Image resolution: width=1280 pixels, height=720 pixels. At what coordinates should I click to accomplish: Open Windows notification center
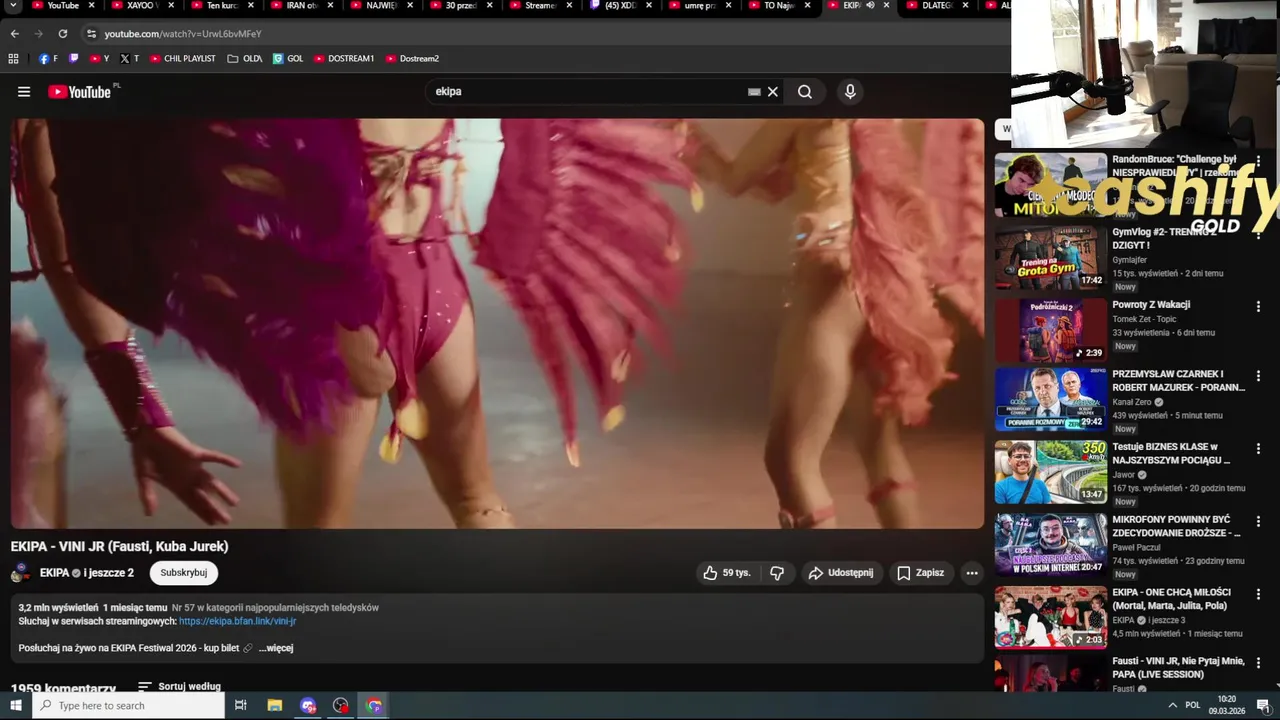(1263, 705)
